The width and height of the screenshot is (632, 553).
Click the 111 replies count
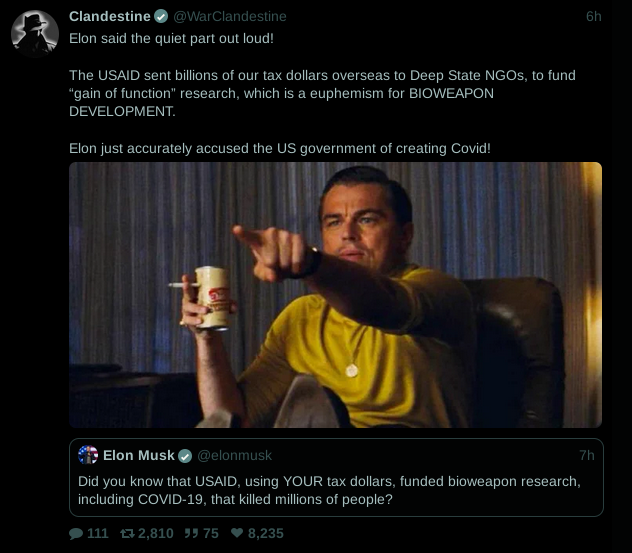pos(97,533)
